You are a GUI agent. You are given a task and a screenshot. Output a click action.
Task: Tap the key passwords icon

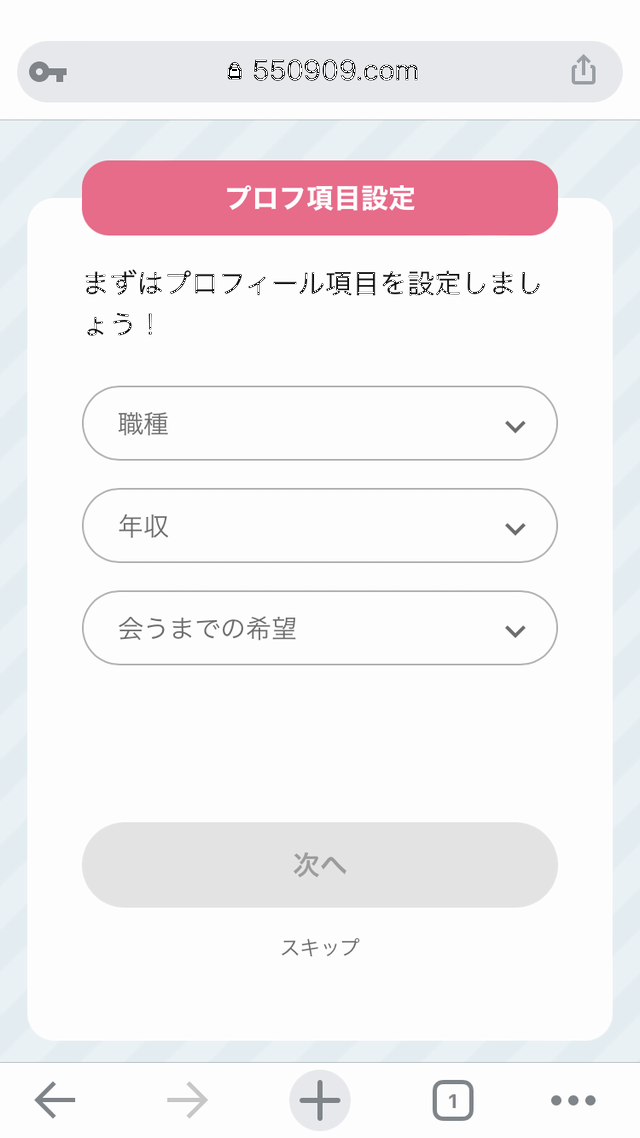(x=48, y=72)
